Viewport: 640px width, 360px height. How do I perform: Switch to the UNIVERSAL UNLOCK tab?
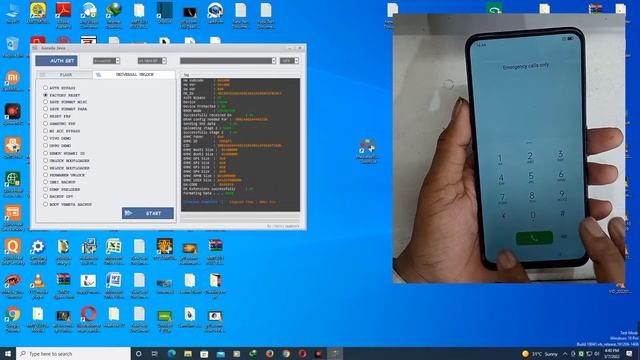coord(134,75)
